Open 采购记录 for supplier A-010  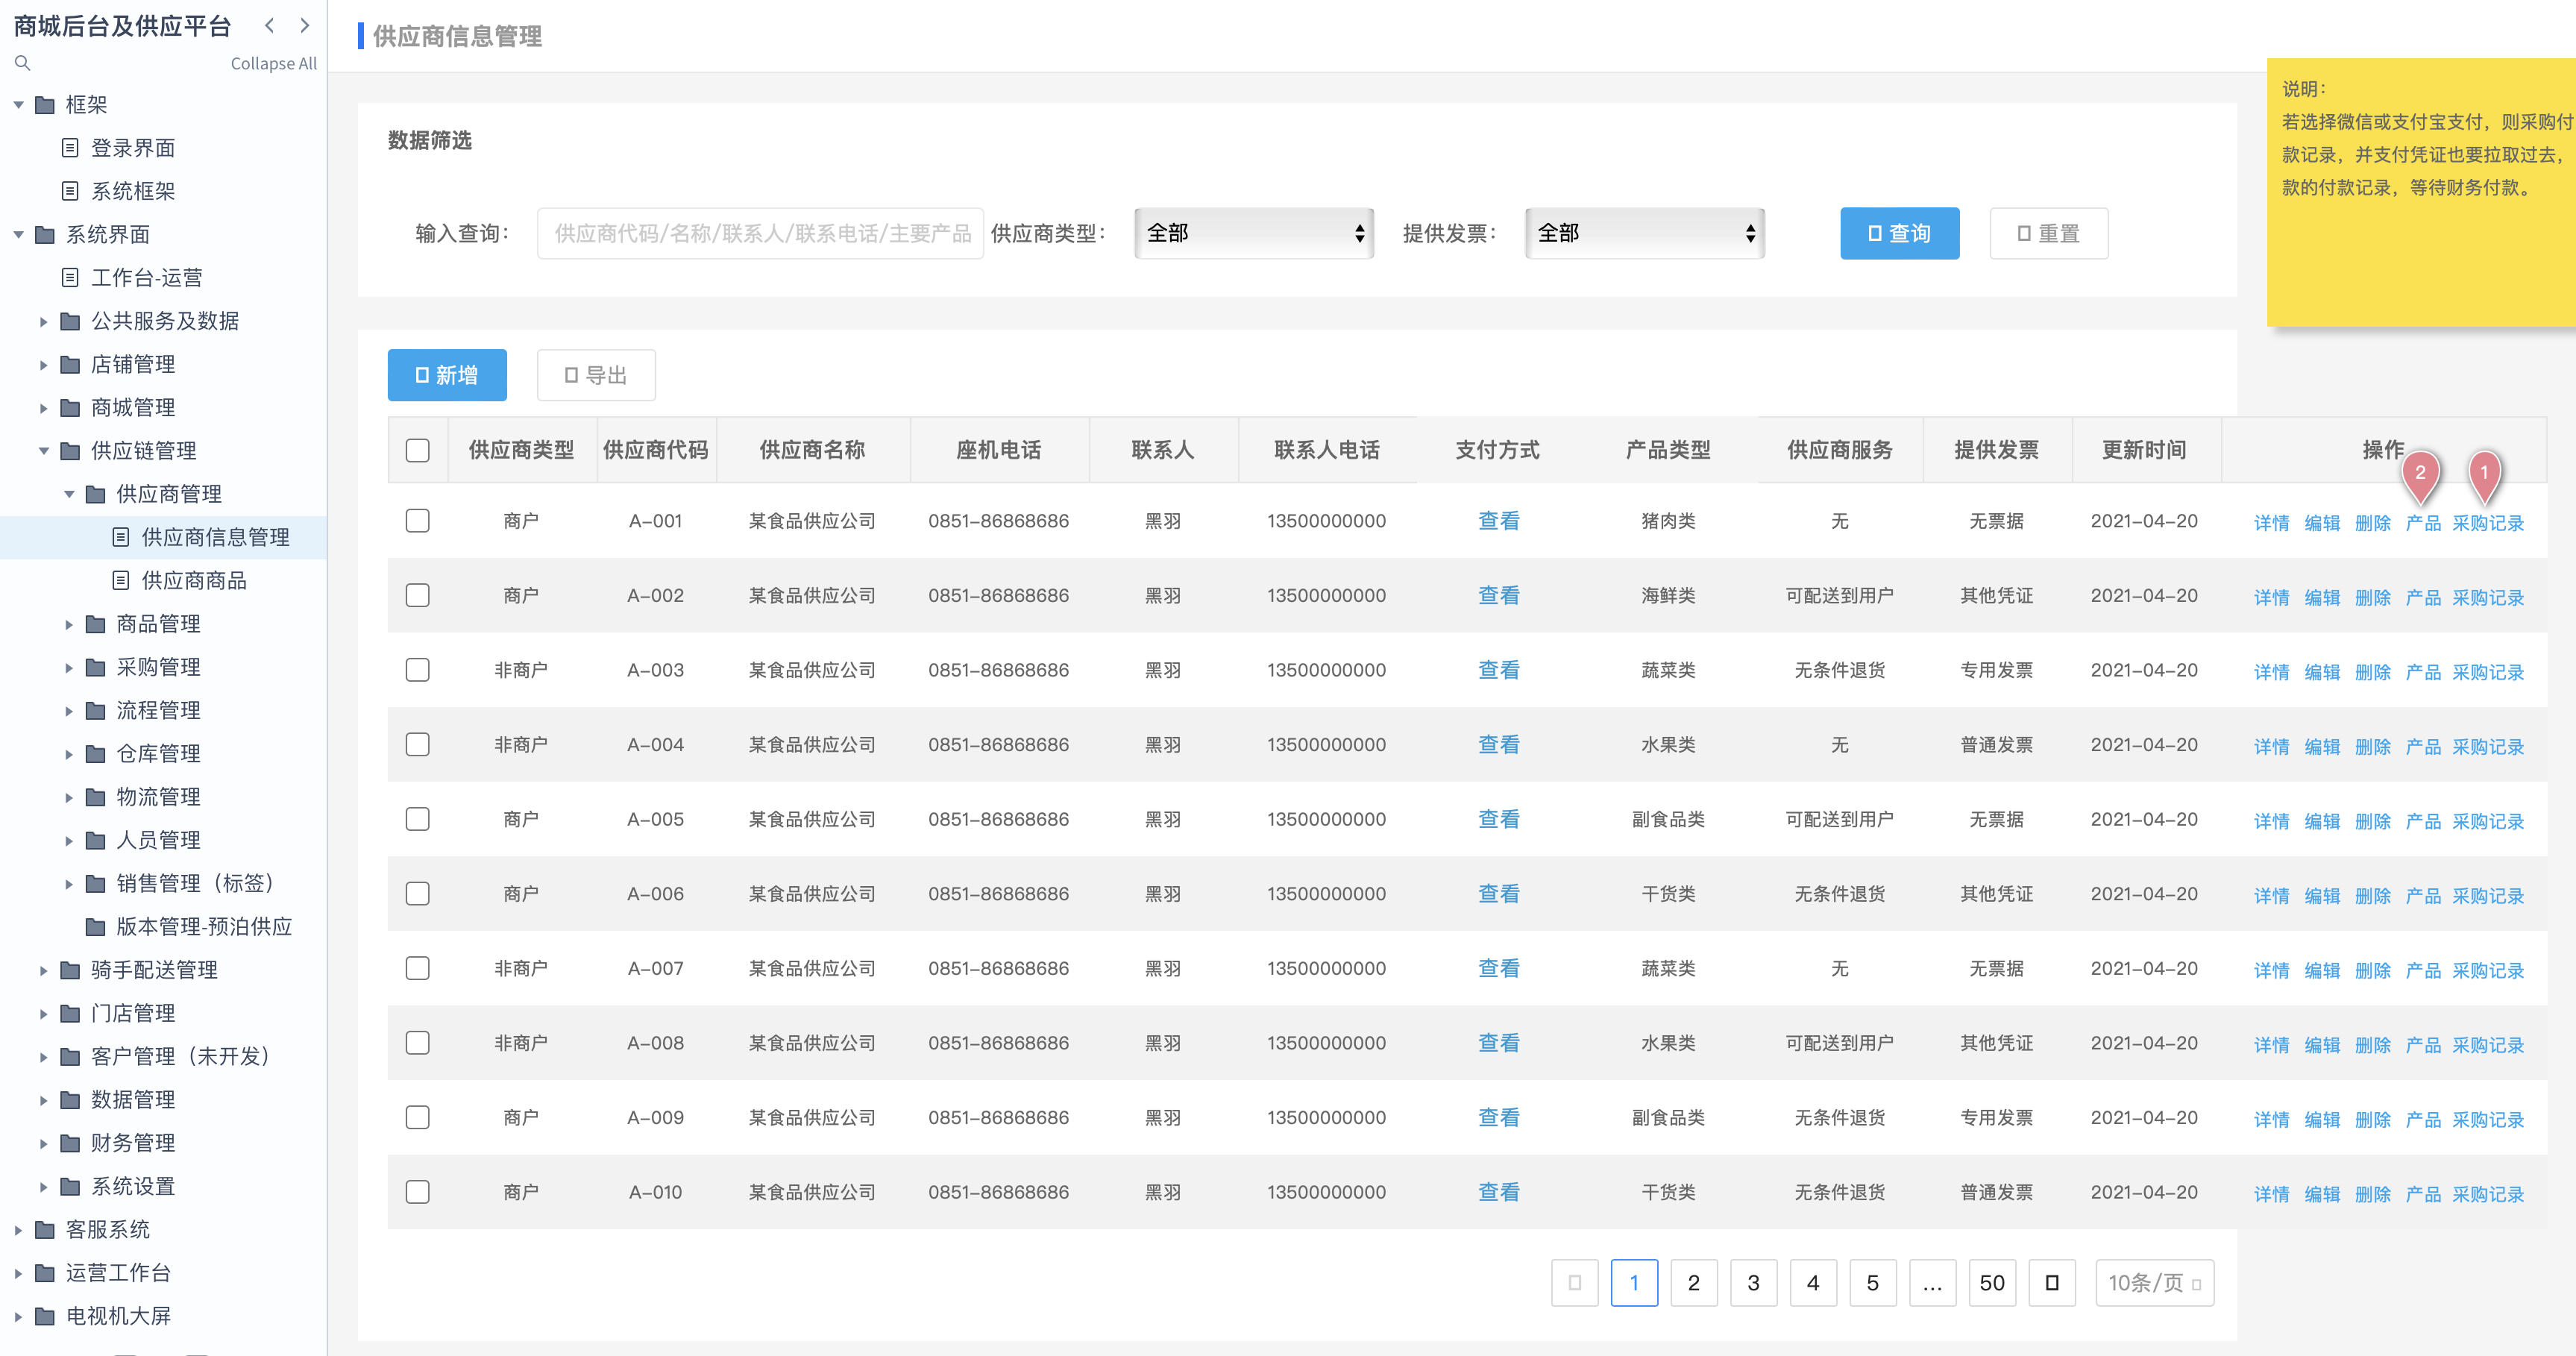pyautogui.click(x=2488, y=1194)
